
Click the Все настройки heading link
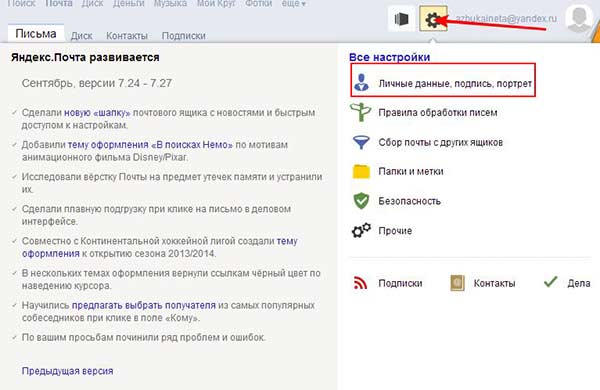tap(390, 57)
